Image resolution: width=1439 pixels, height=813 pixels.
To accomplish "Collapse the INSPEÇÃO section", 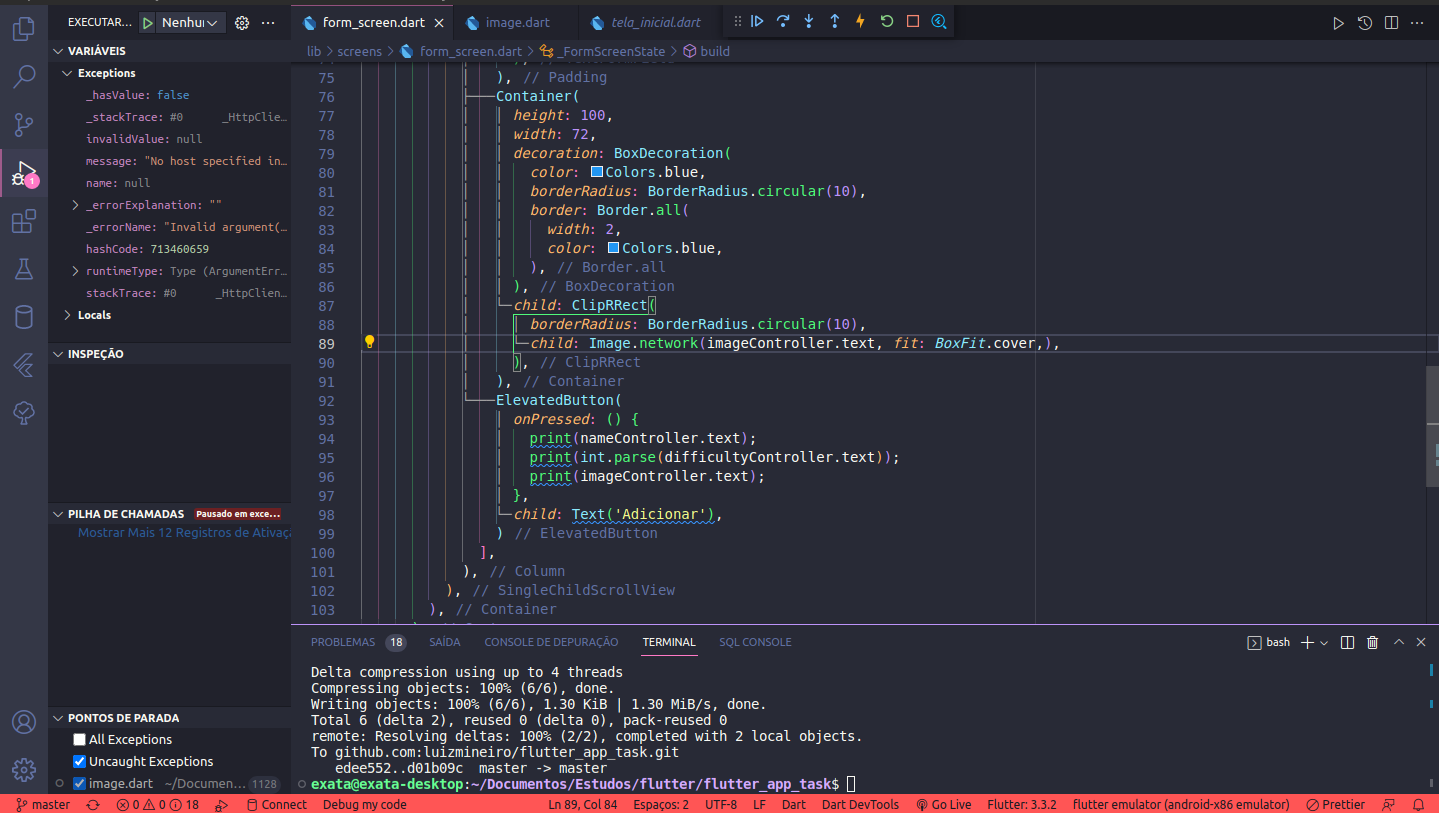I will coord(57,354).
